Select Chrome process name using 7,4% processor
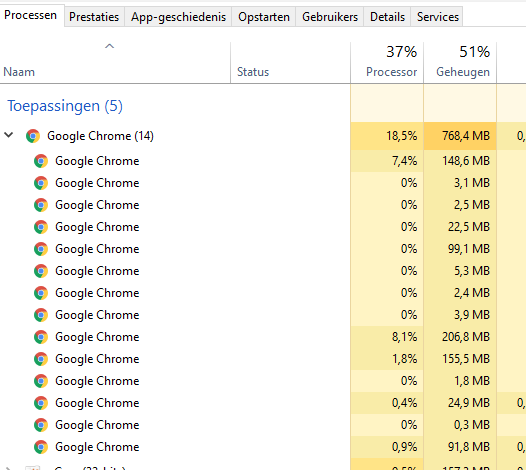This screenshot has height=470, width=526. click(x=97, y=161)
